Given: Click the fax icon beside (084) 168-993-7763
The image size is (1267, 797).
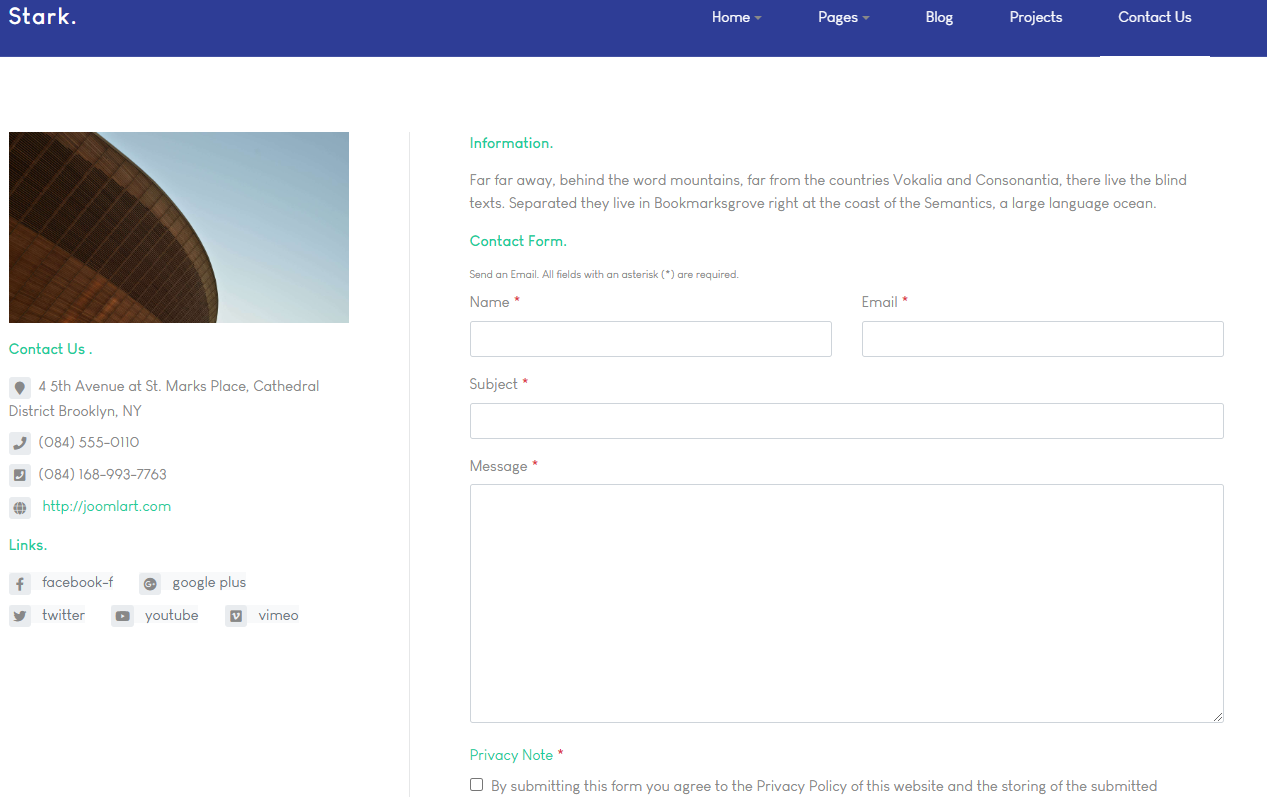Looking at the screenshot, I should point(20,475).
